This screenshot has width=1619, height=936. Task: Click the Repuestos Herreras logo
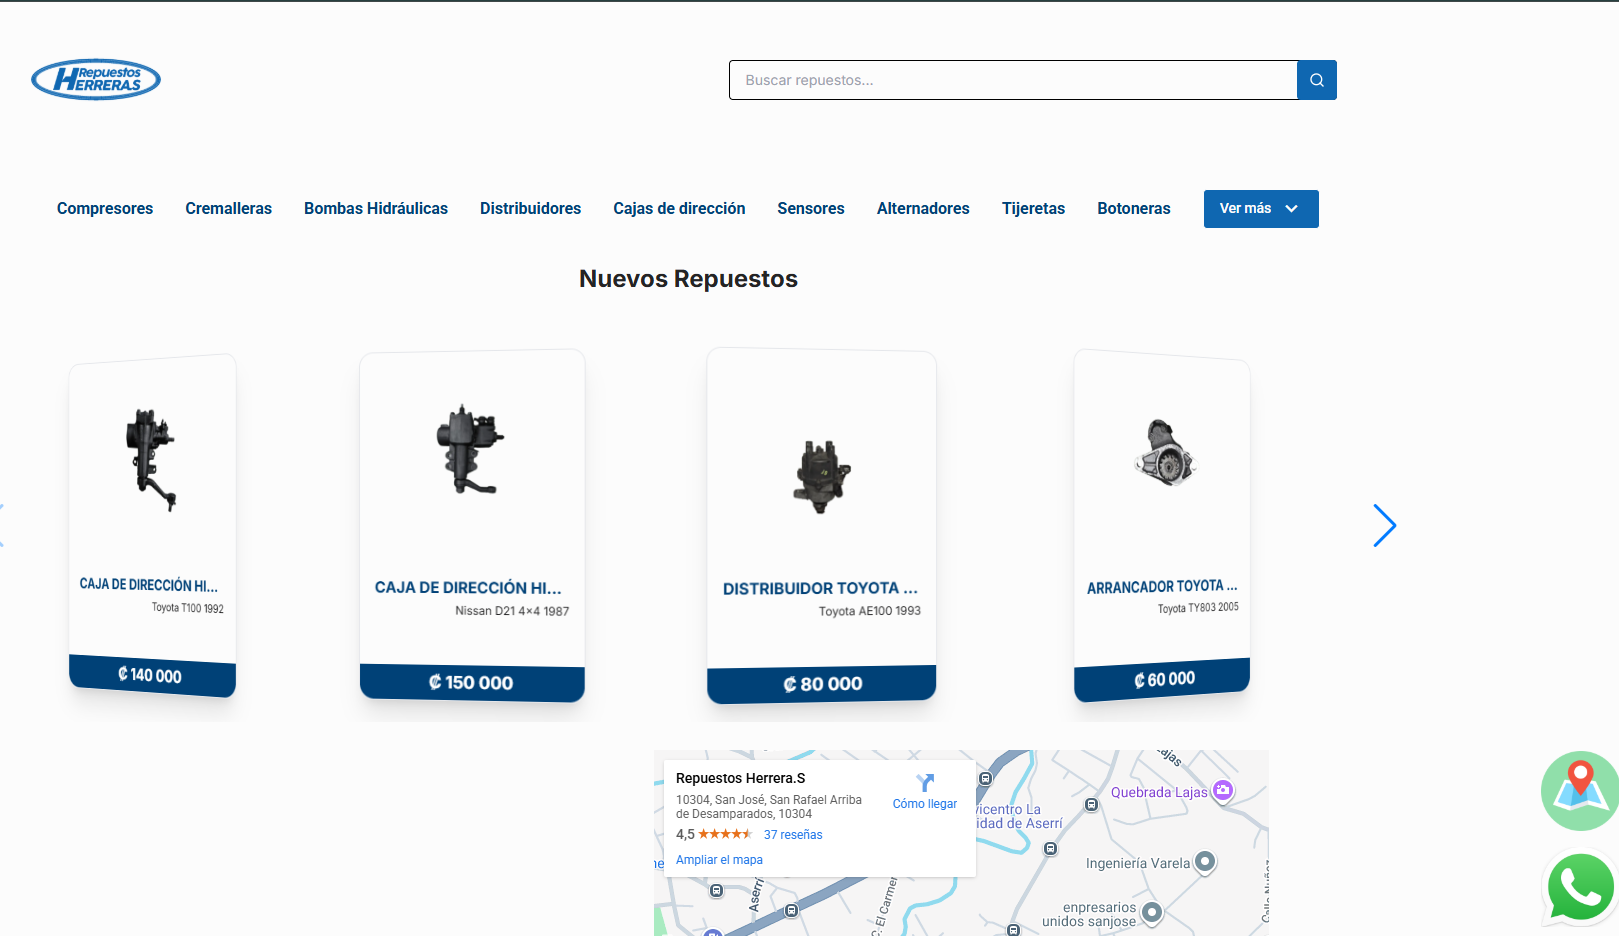point(96,79)
